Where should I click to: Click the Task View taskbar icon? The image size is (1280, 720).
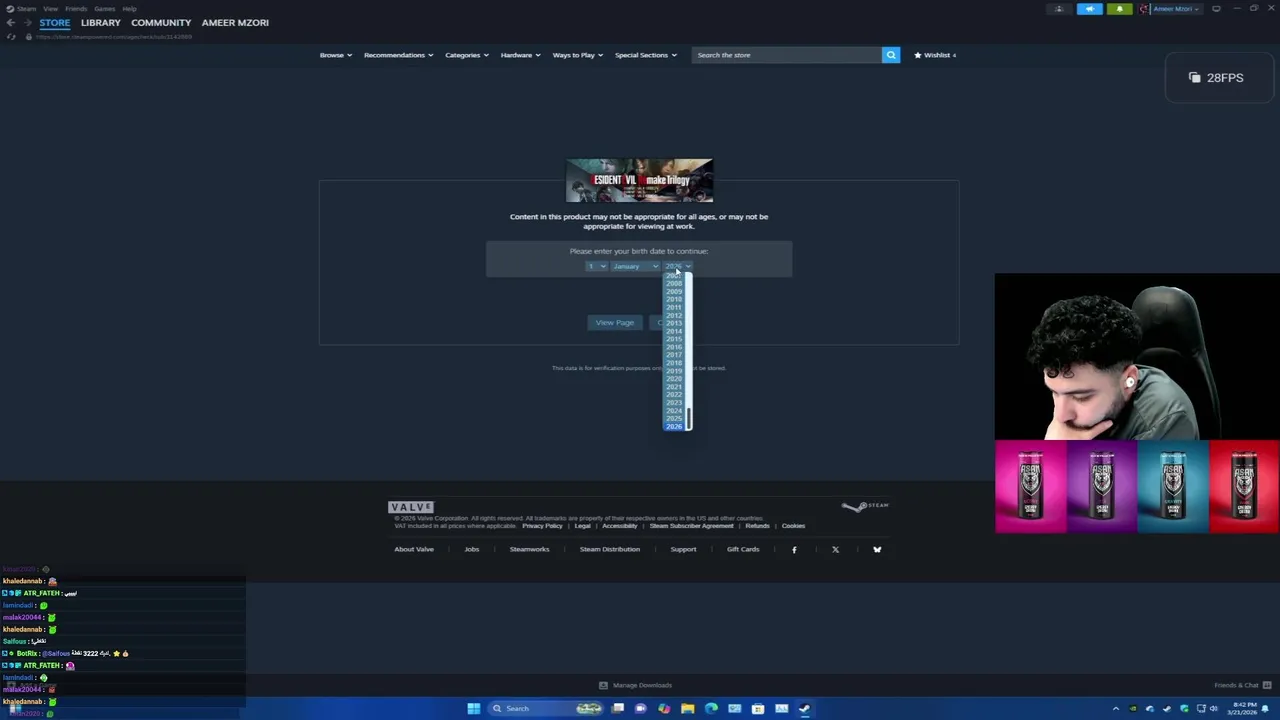pos(618,708)
